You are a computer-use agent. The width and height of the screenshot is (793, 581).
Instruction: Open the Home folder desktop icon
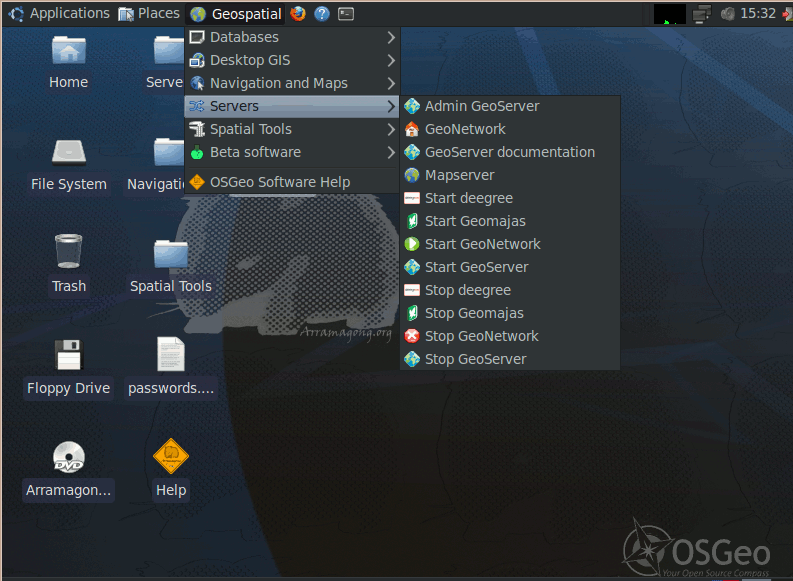[69, 51]
